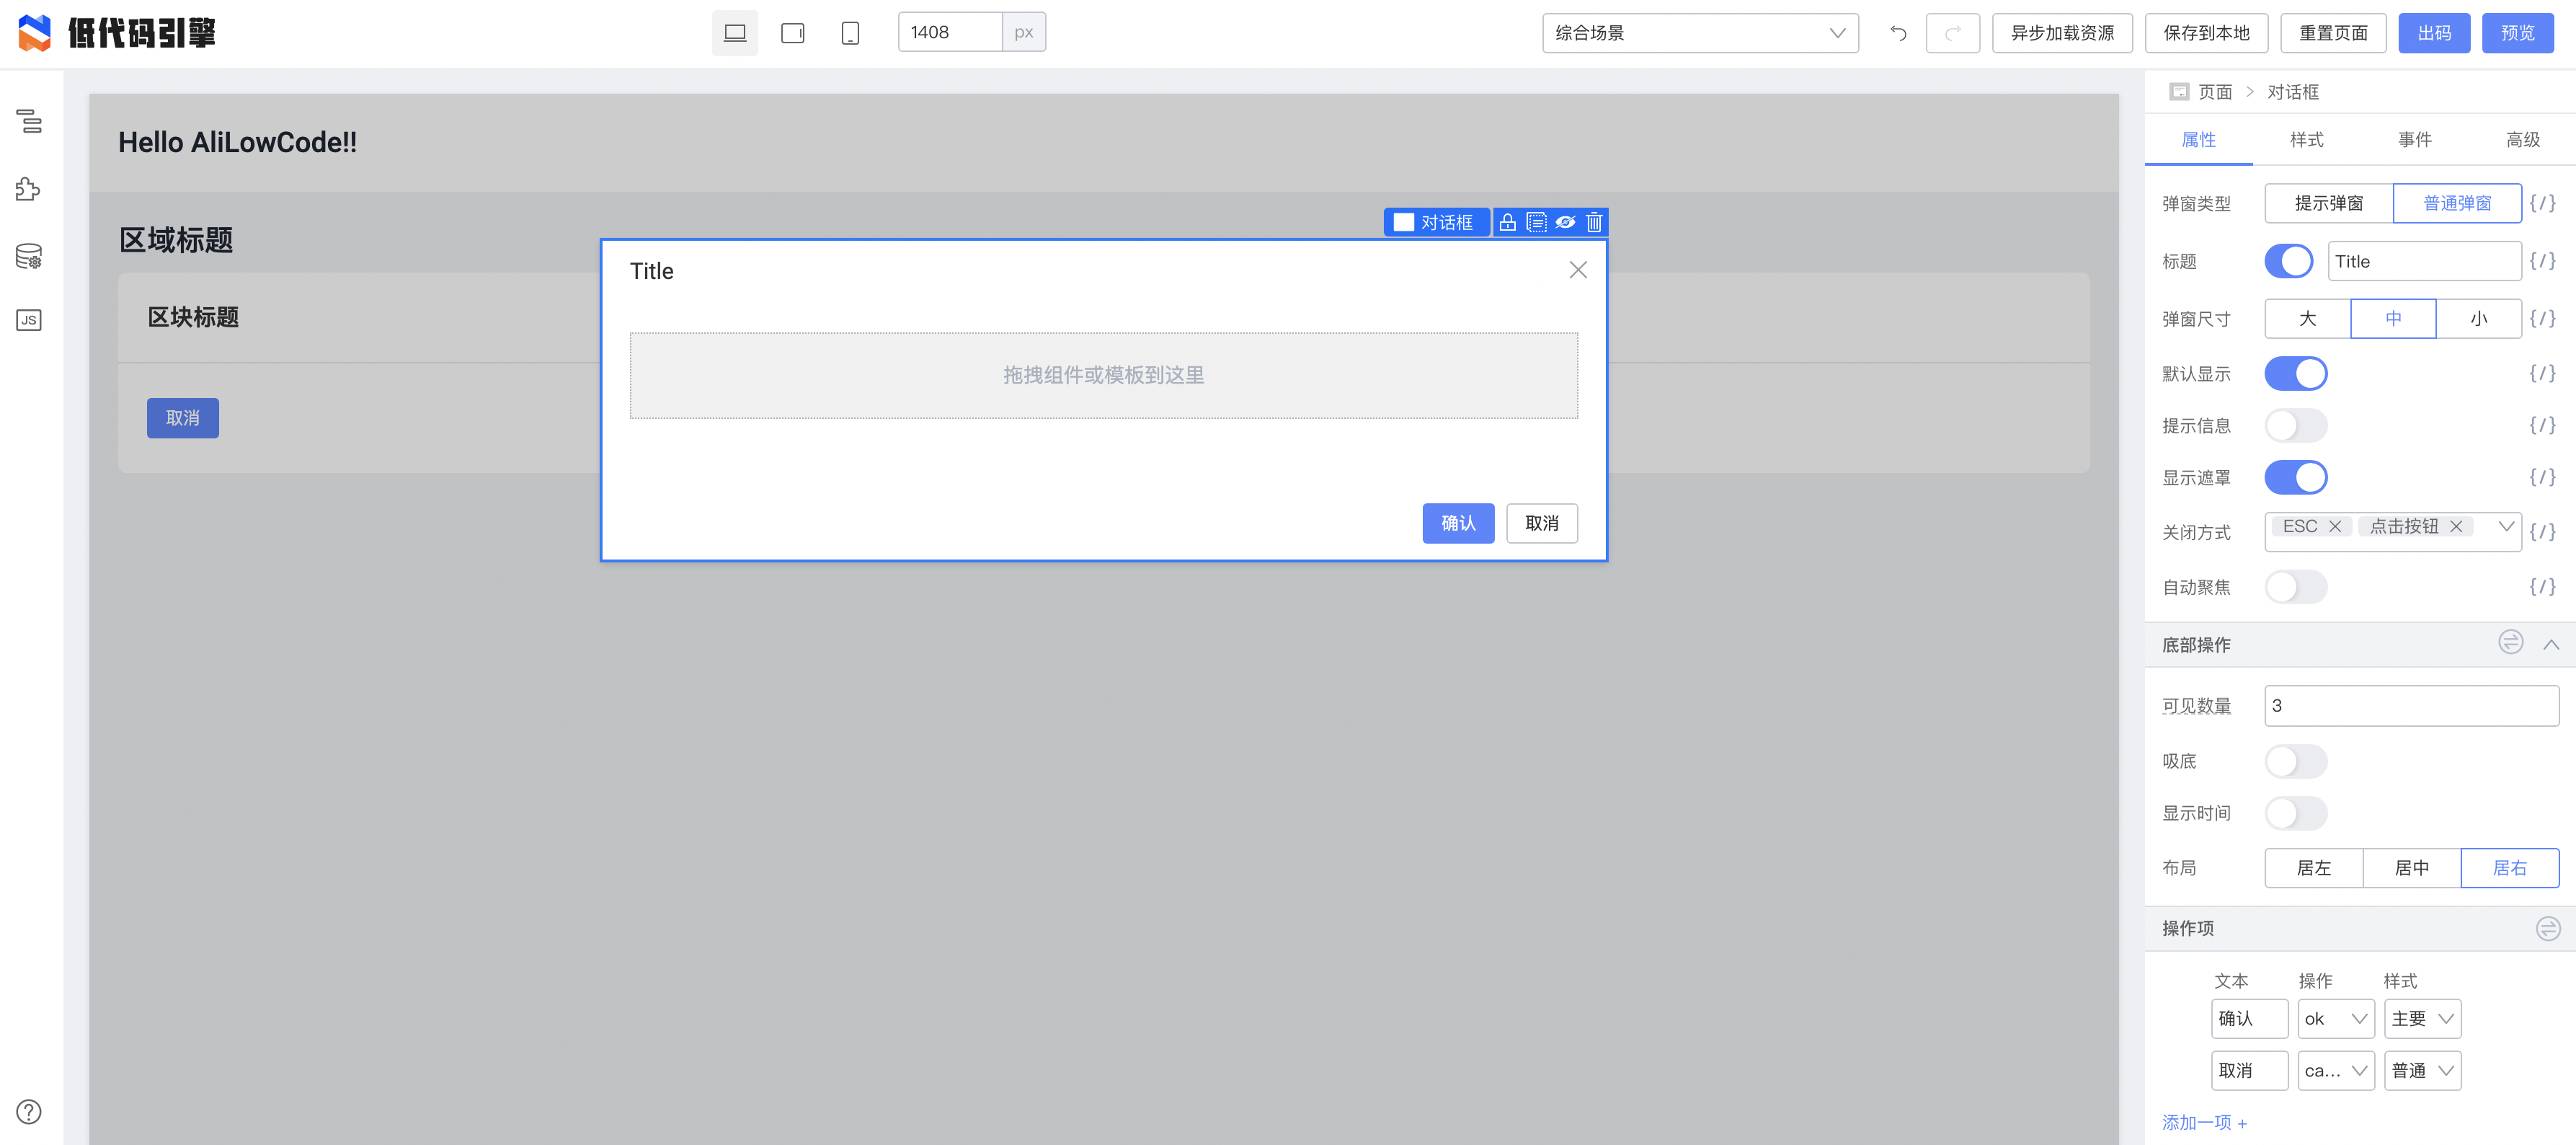The image size is (2576, 1145).
Task: Open the 主要 style dropdown
Action: (x=2422, y=1019)
